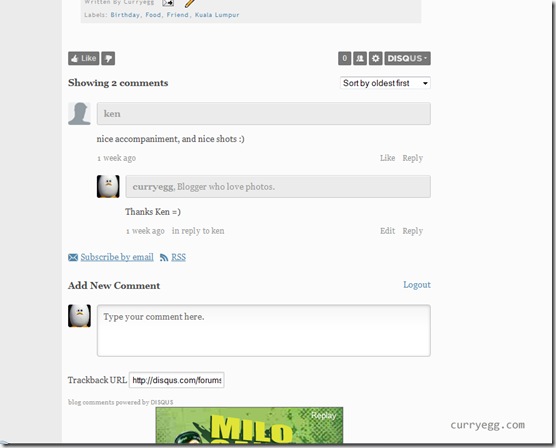
Task: Click the Subscribe by email envelope icon
Action: [x=73, y=257]
